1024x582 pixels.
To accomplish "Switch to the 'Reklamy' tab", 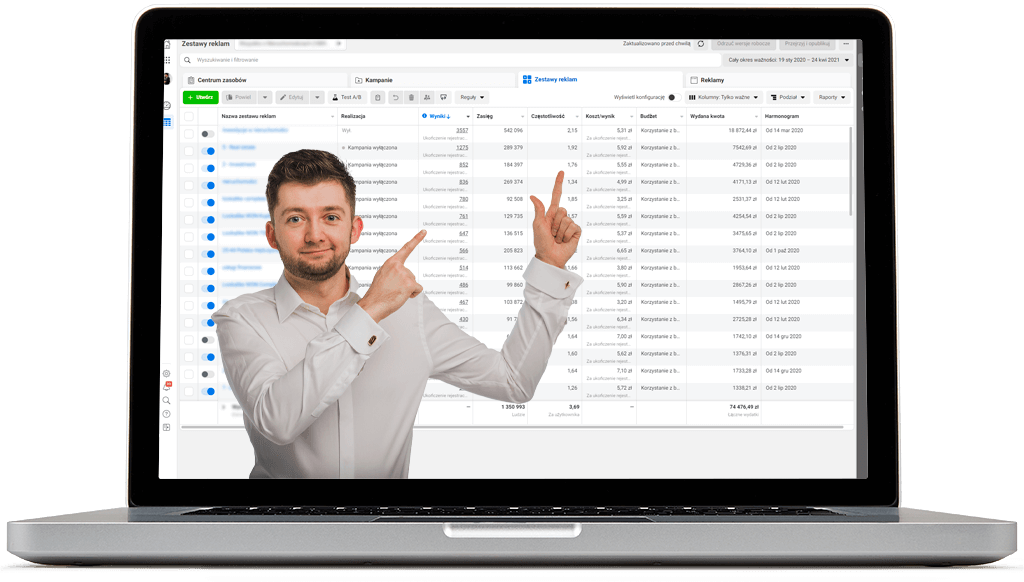I will click(711, 79).
